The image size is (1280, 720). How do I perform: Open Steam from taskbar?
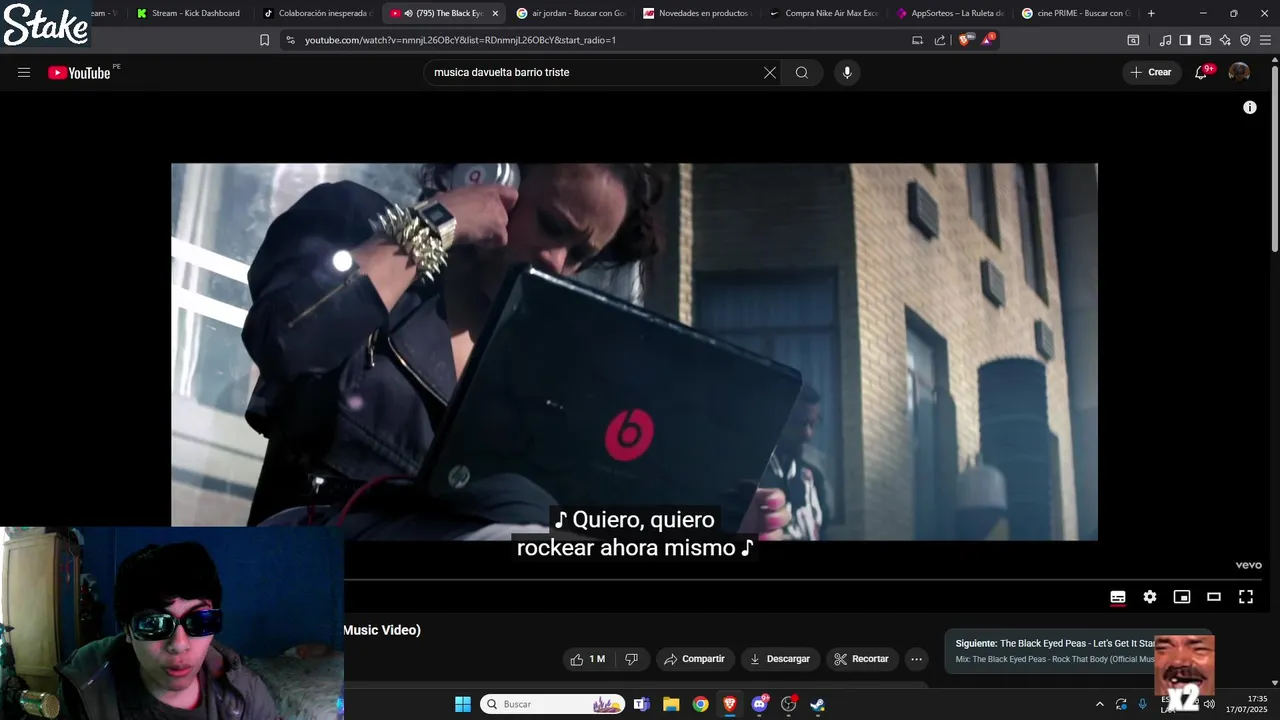(x=818, y=704)
